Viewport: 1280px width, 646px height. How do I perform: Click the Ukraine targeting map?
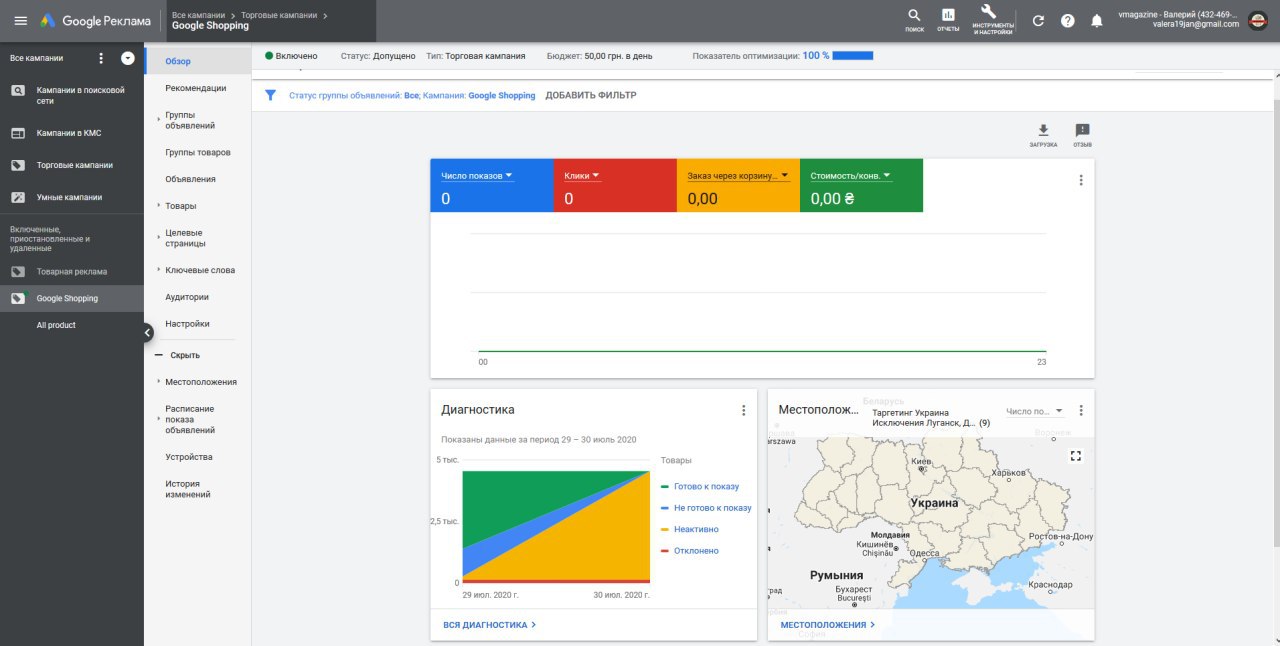point(931,522)
